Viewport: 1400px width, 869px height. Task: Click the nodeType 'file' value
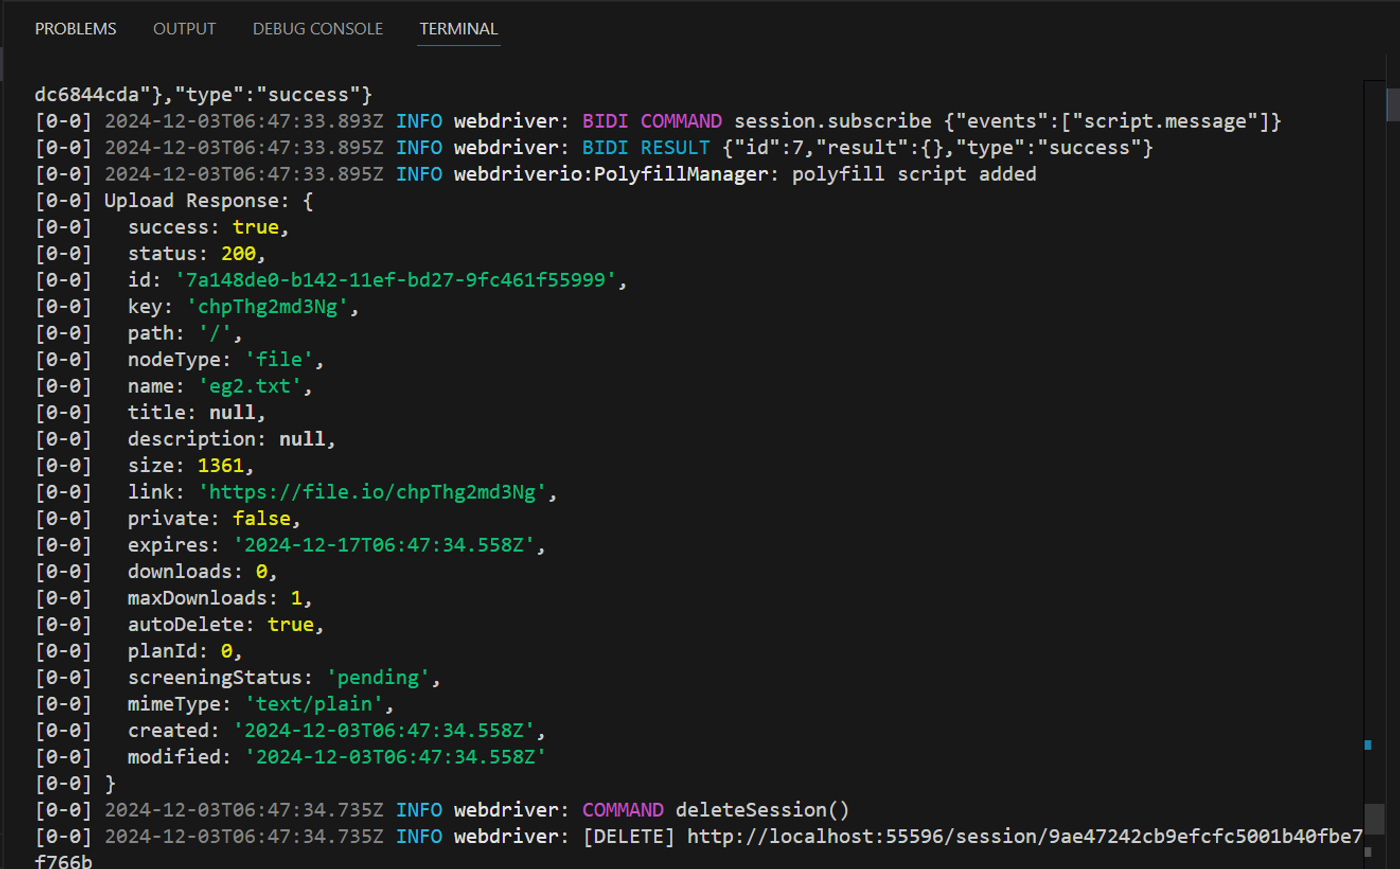[278, 360]
